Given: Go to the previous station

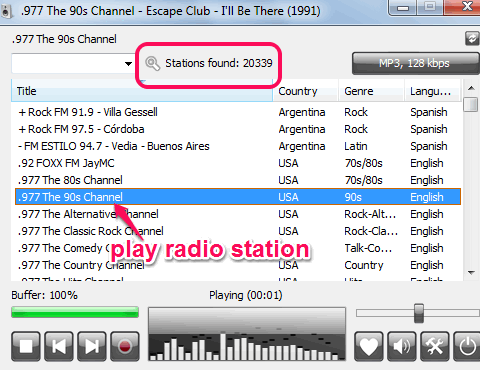Looking at the screenshot, I should tap(59, 346).
